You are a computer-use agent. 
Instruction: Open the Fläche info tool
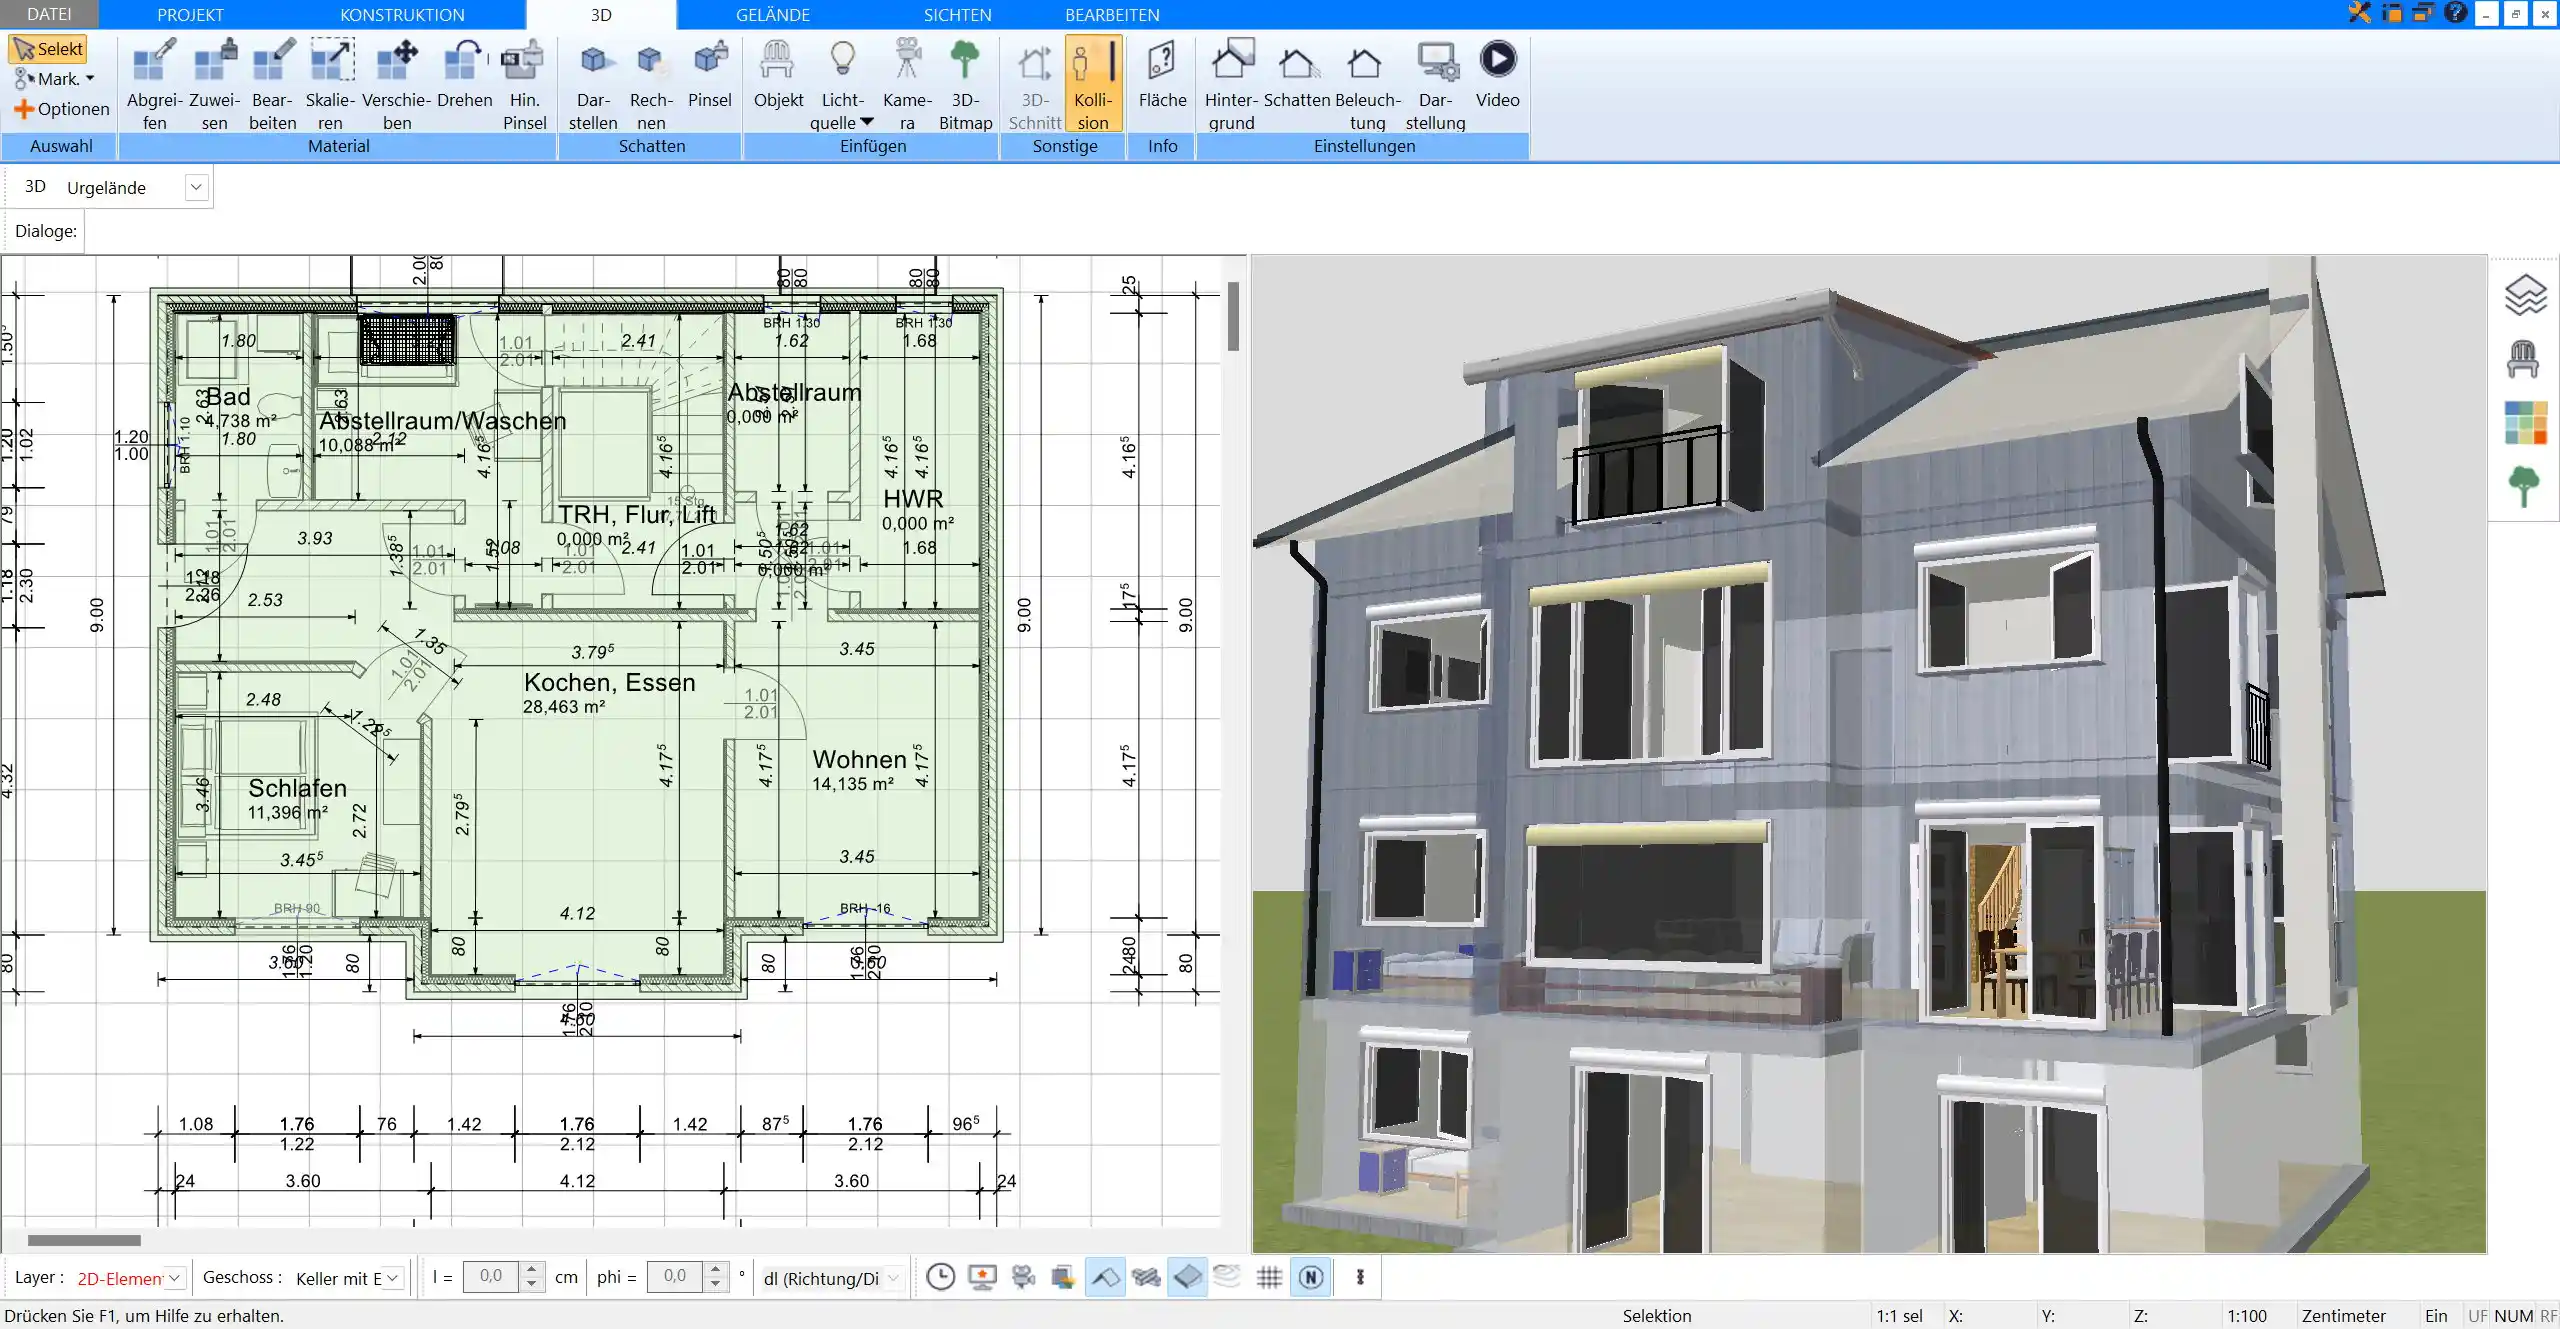coord(1162,74)
